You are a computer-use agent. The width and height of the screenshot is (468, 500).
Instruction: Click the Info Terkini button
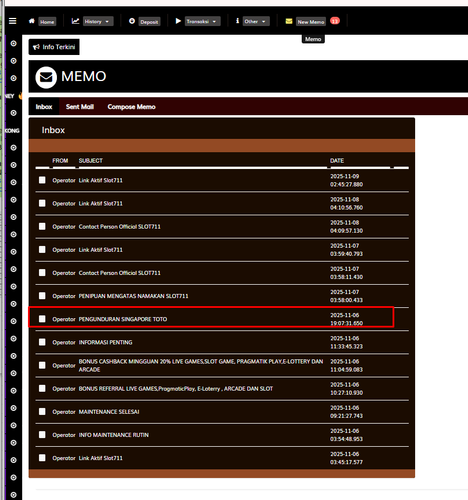(54, 47)
